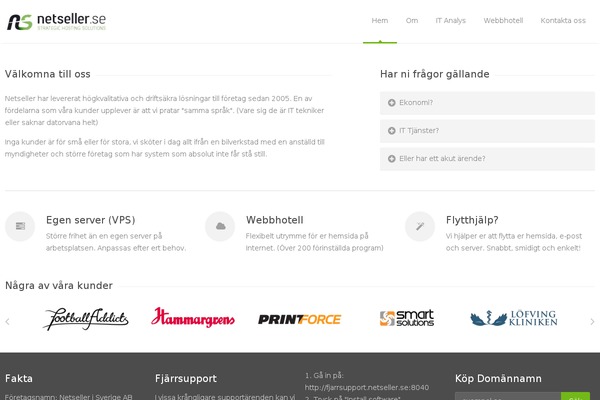Screen dimensions: 600x400
Task: Open the Flytthjälp? heading
Action: click(x=472, y=220)
